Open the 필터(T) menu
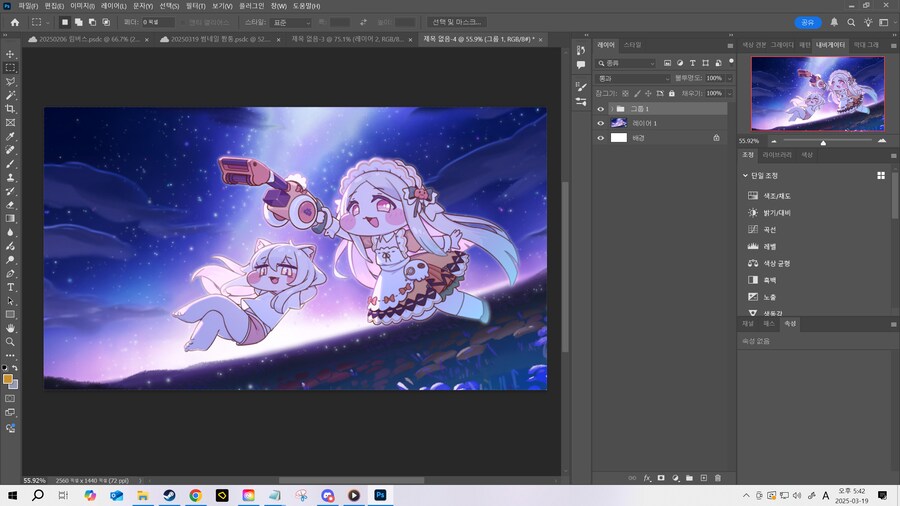 (x=195, y=6)
